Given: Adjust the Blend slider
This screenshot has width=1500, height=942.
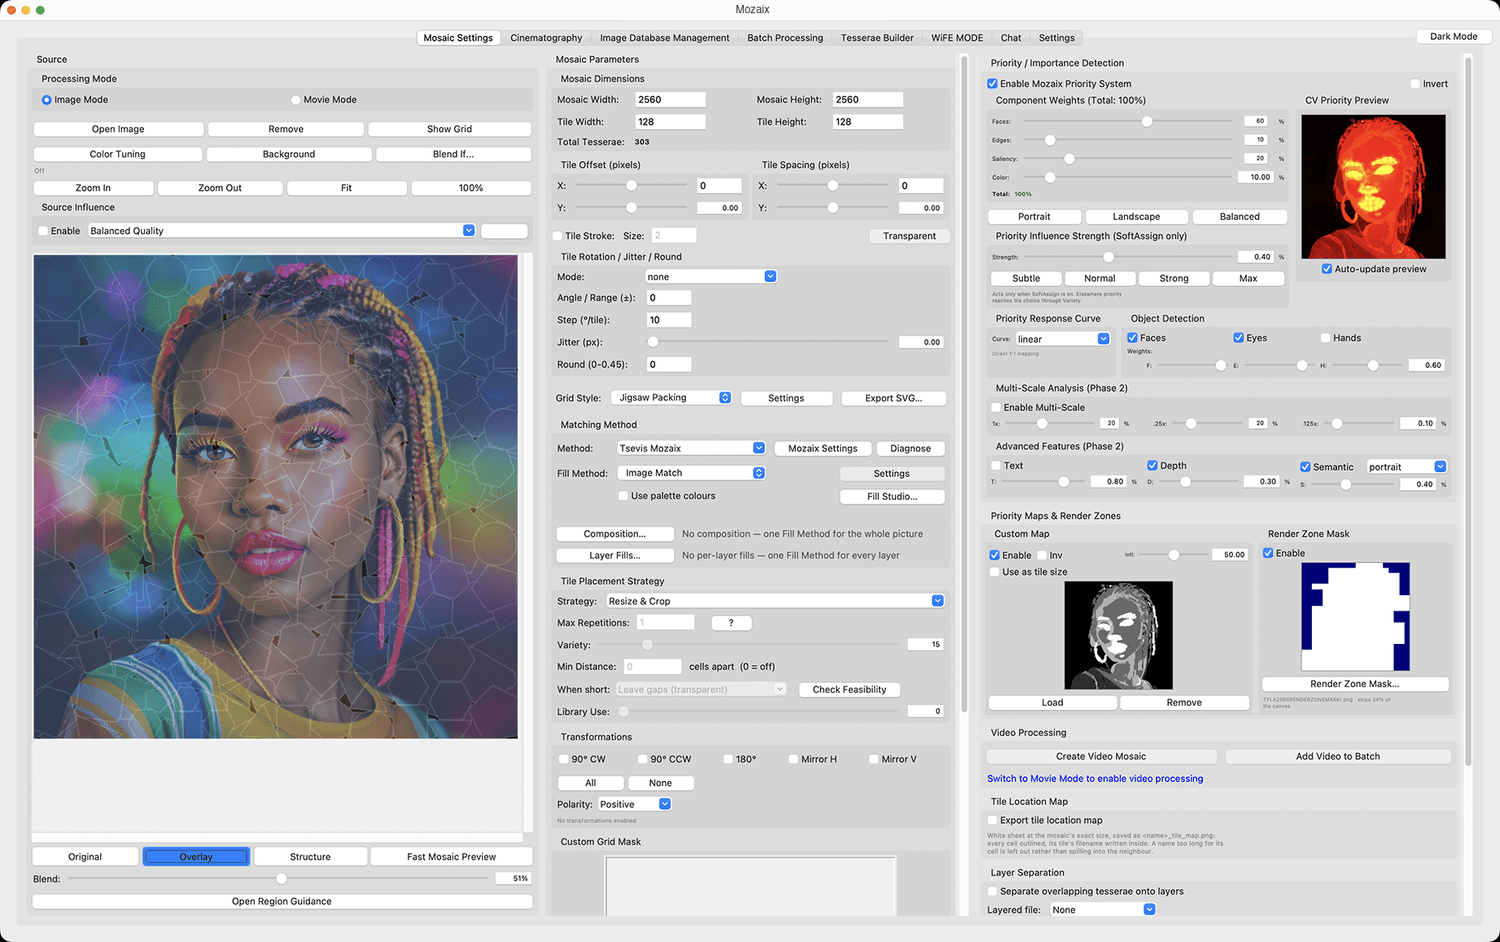Looking at the screenshot, I should (x=282, y=879).
